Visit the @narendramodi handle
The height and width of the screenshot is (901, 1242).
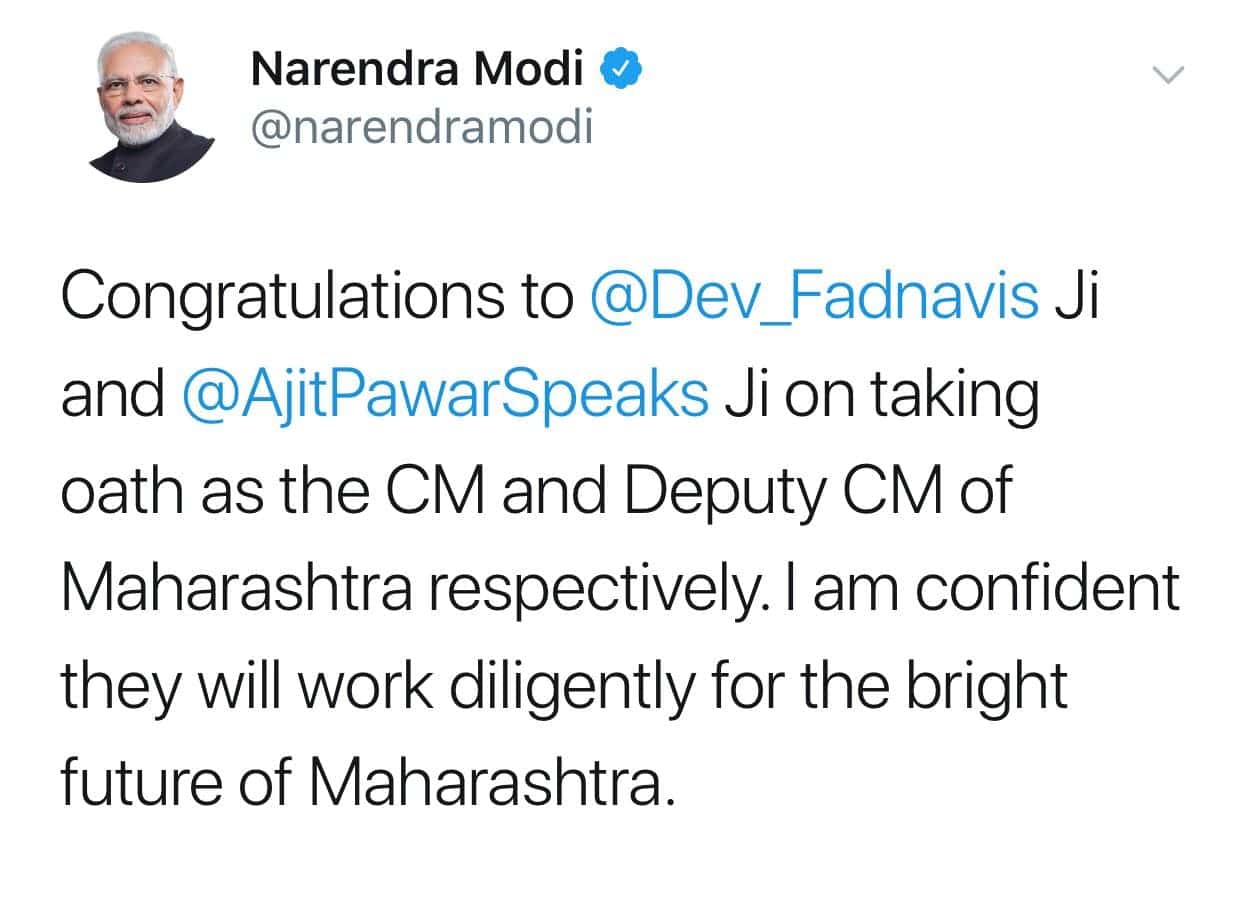click(x=421, y=127)
